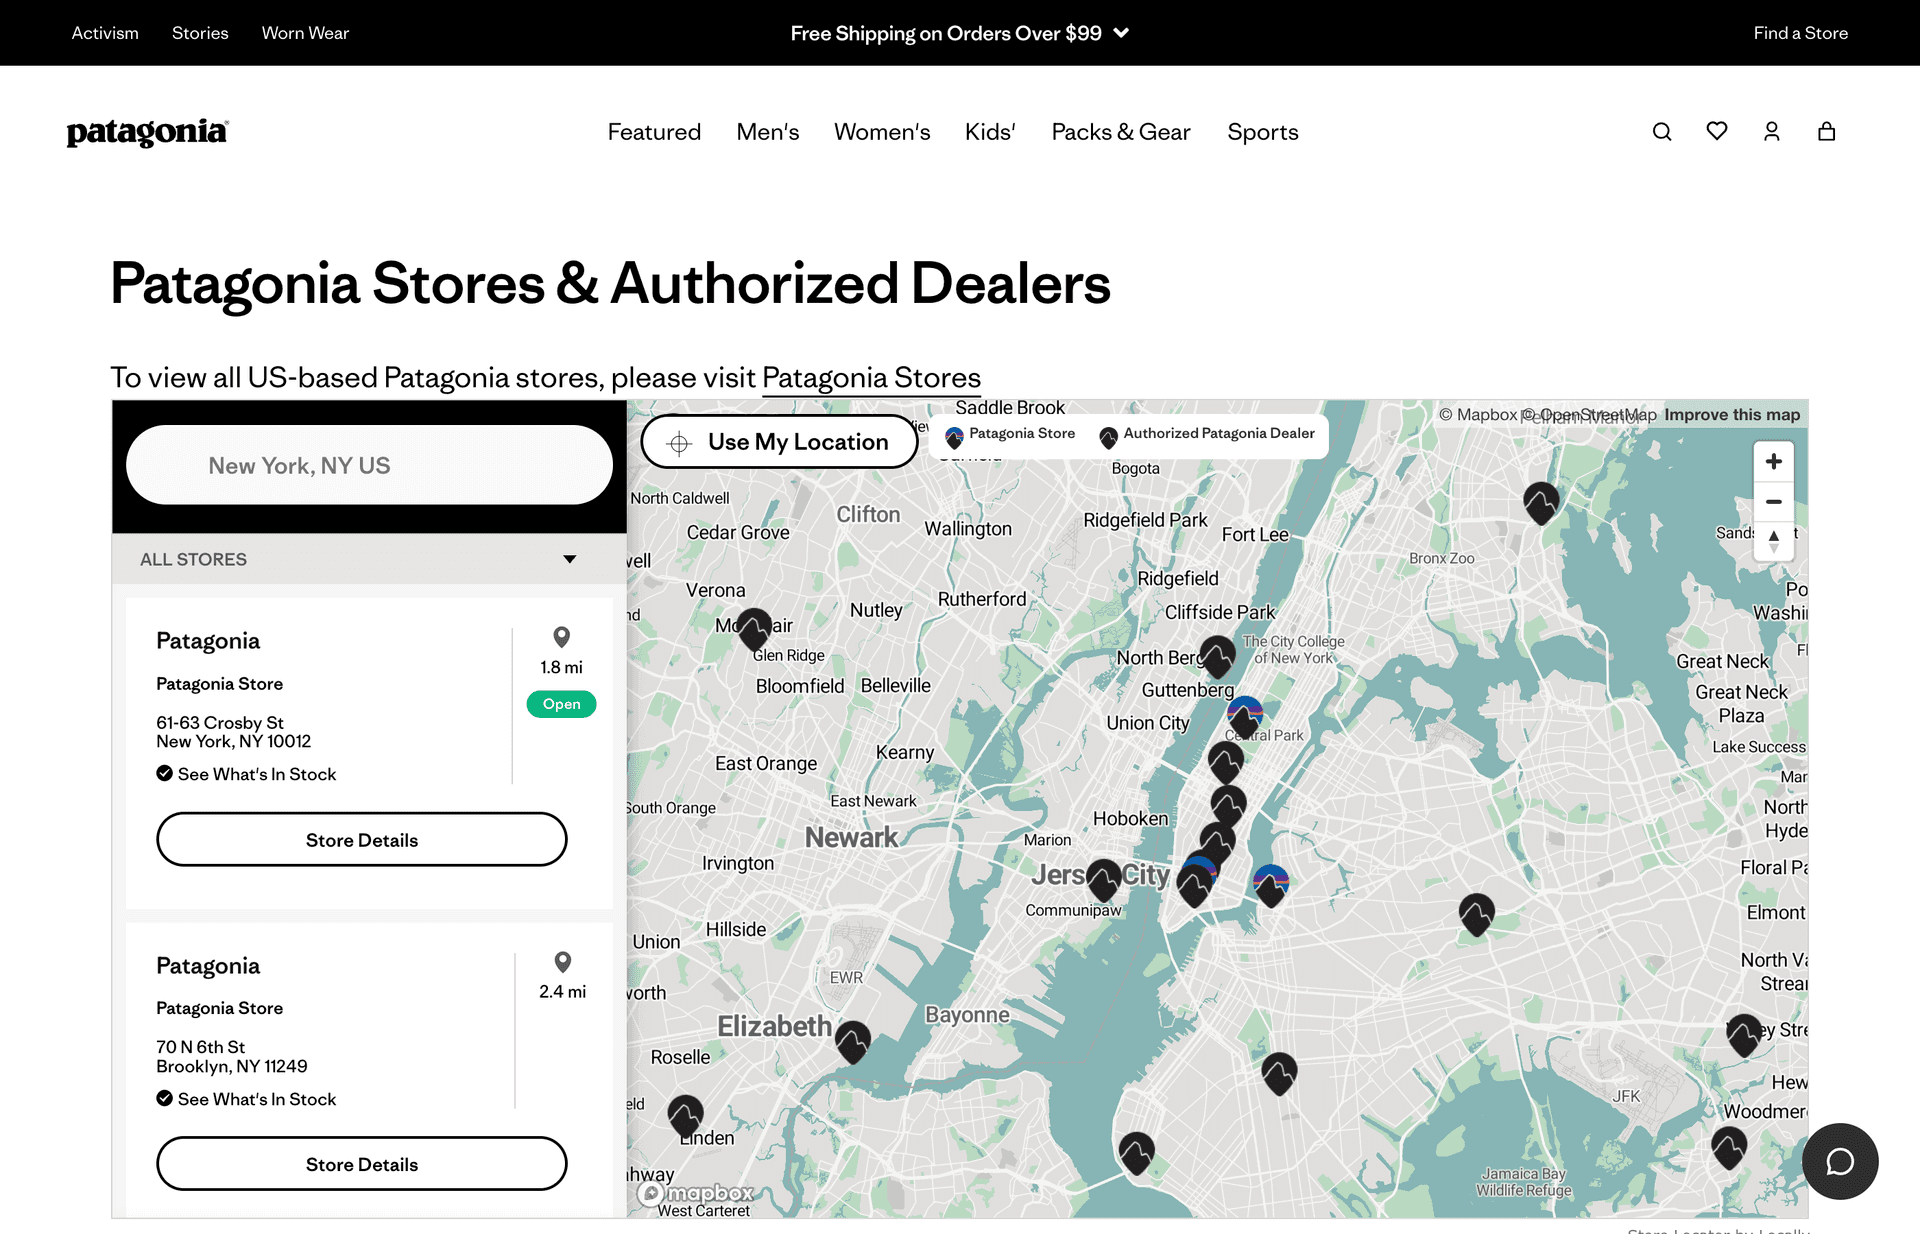Zoom in on the map with plus control
The width and height of the screenshot is (1920, 1234).
coord(1773,461)
